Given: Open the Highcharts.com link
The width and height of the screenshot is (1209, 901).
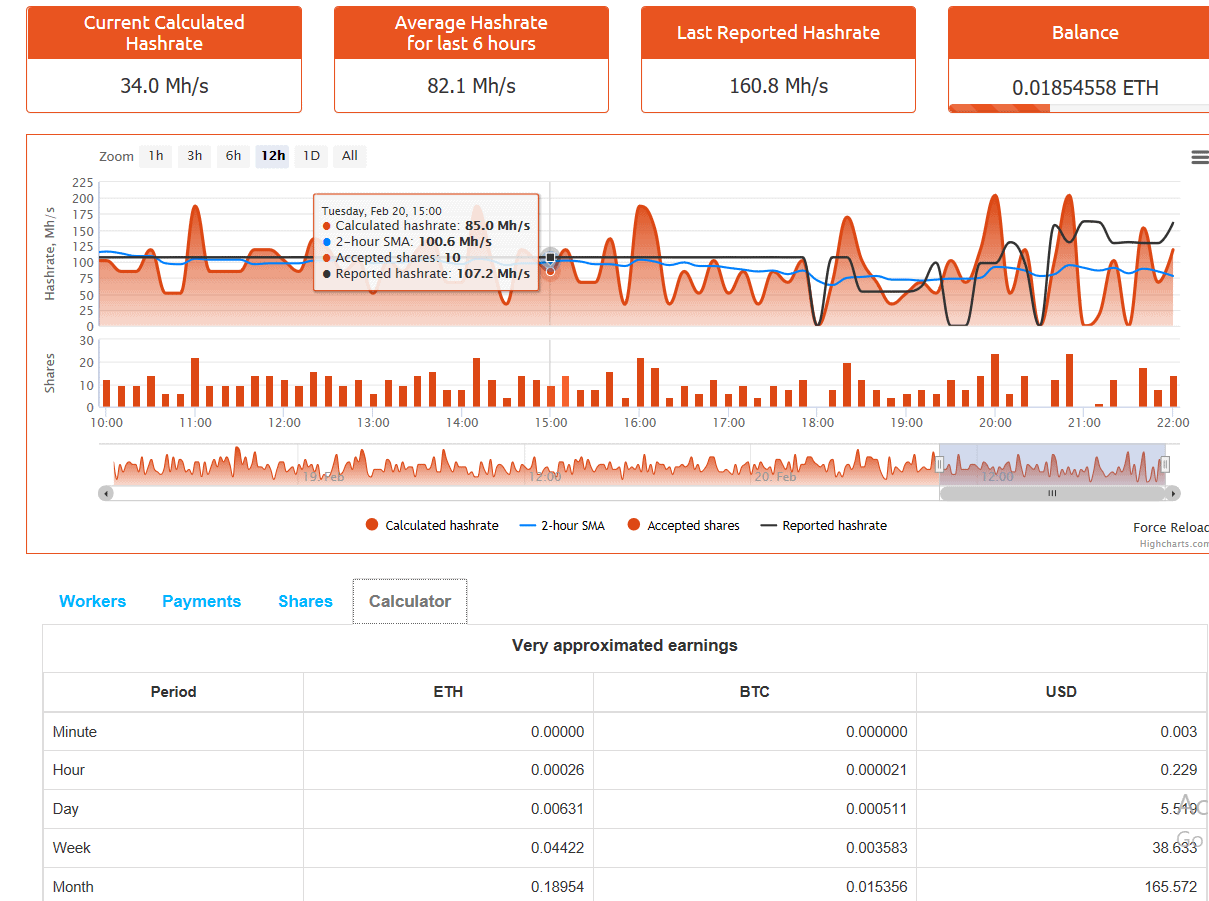Looking at the screenshot, I should click(x=1176, y=543).
